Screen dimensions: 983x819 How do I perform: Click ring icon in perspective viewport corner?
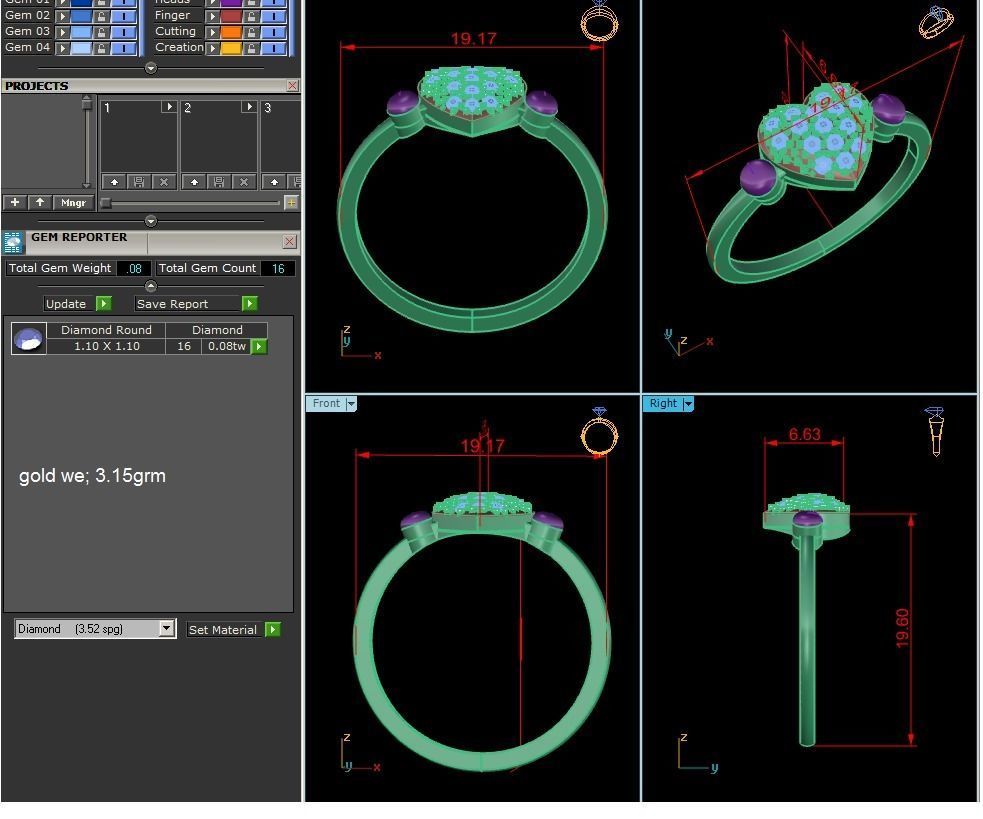pos(936,22)
